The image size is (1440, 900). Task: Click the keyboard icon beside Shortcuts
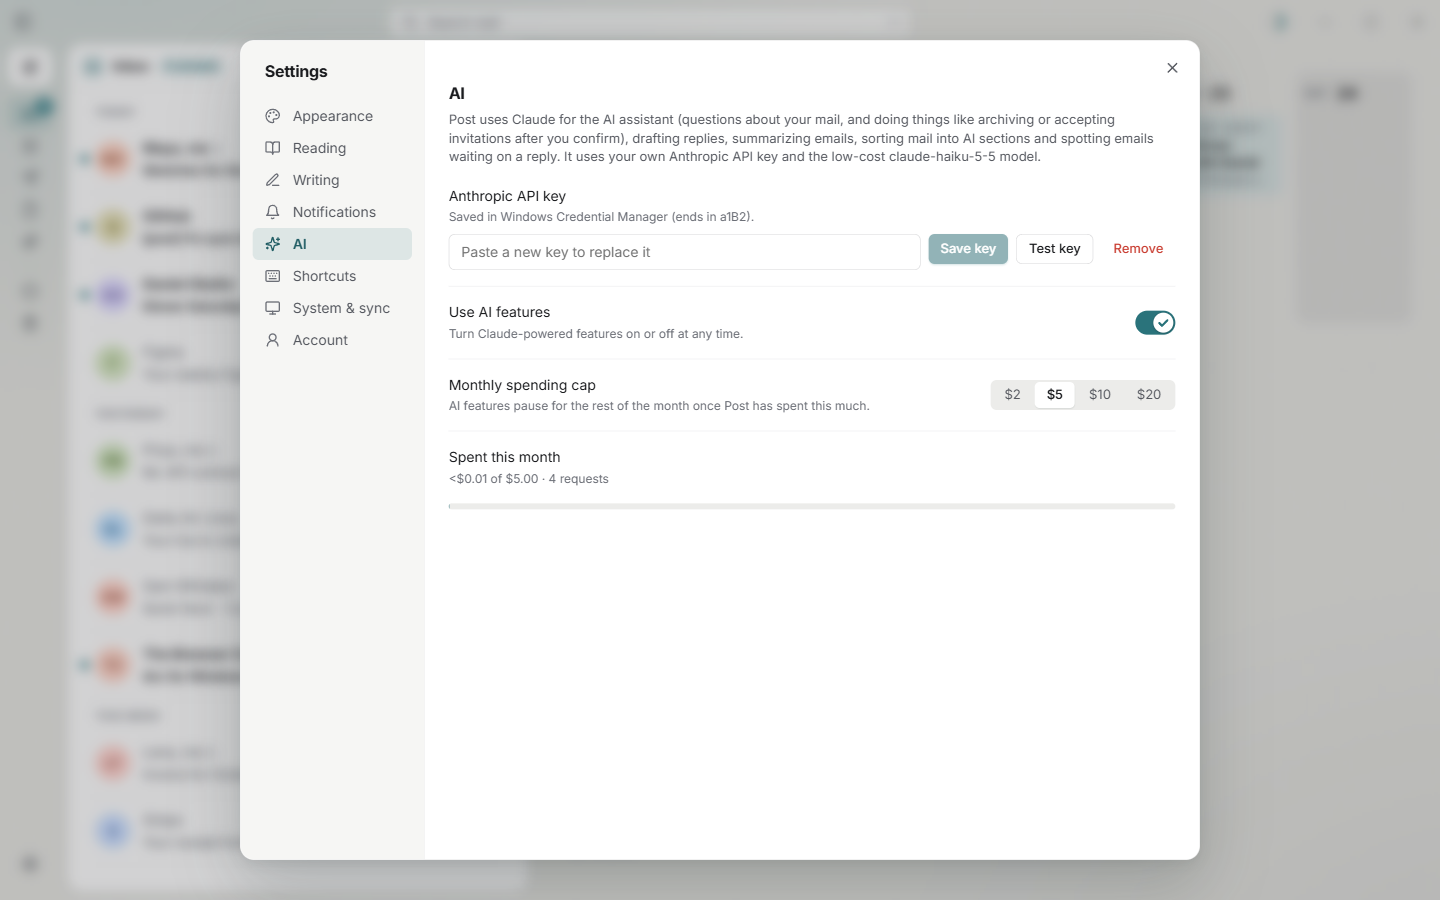click(272, 276)
